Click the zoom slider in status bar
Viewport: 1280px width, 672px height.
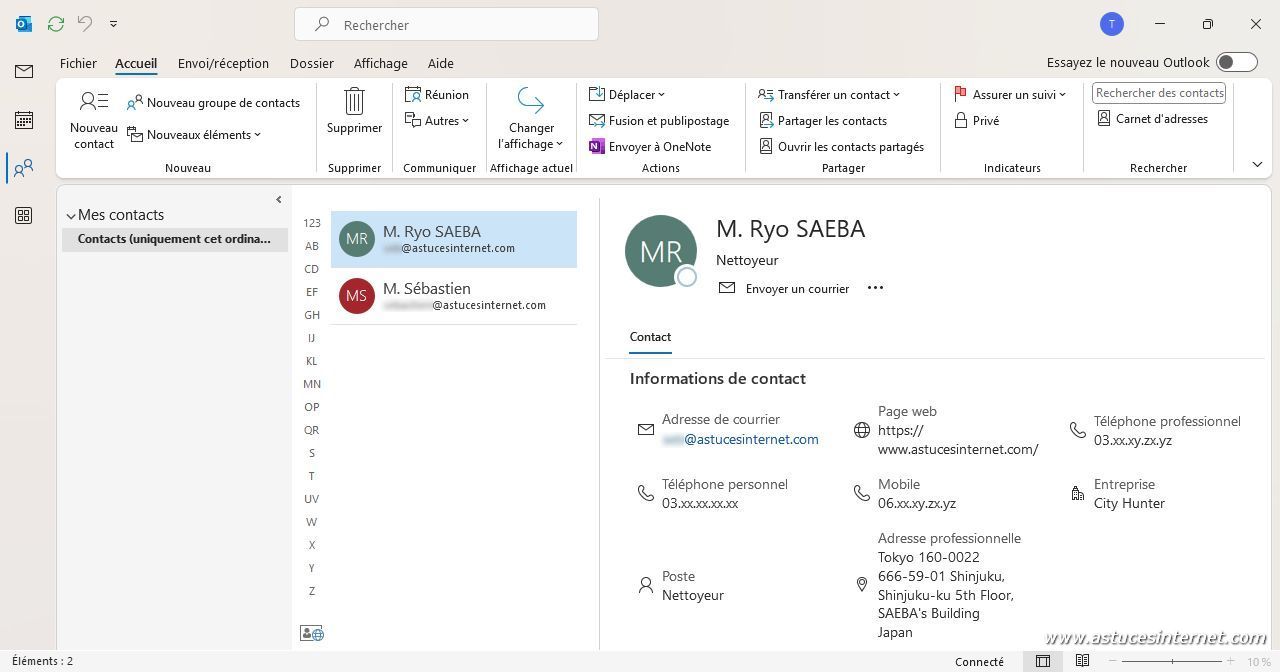(x=1172, y=661)
